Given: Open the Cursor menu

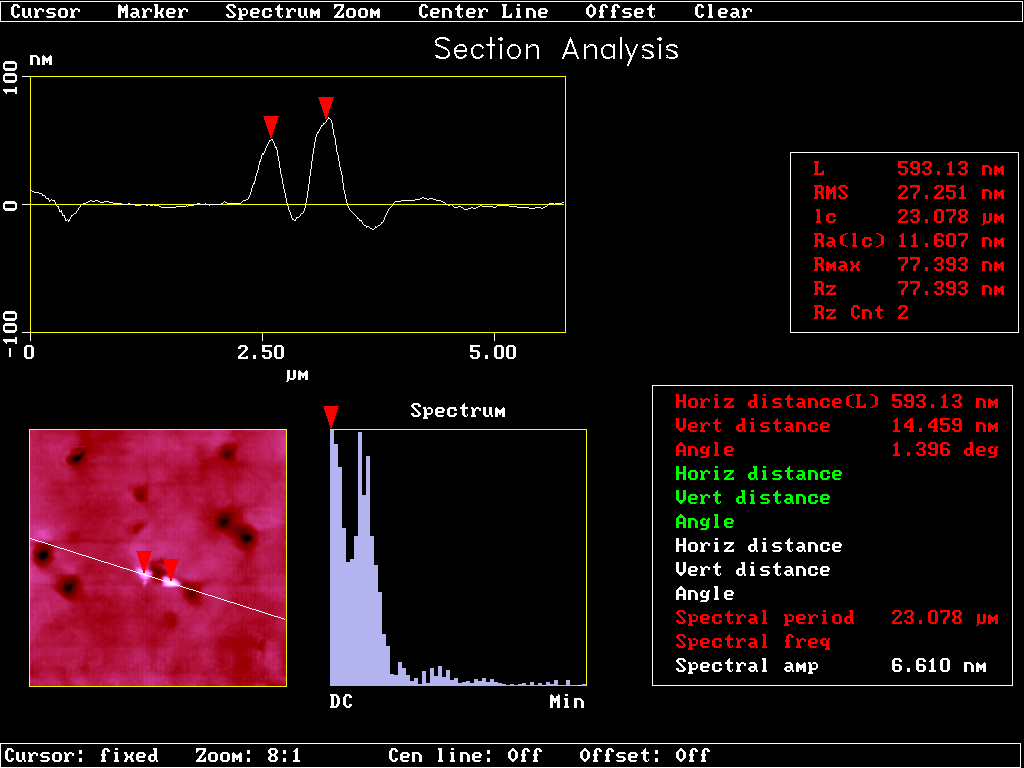Looking at the screenshot, I should click(45, 12).
